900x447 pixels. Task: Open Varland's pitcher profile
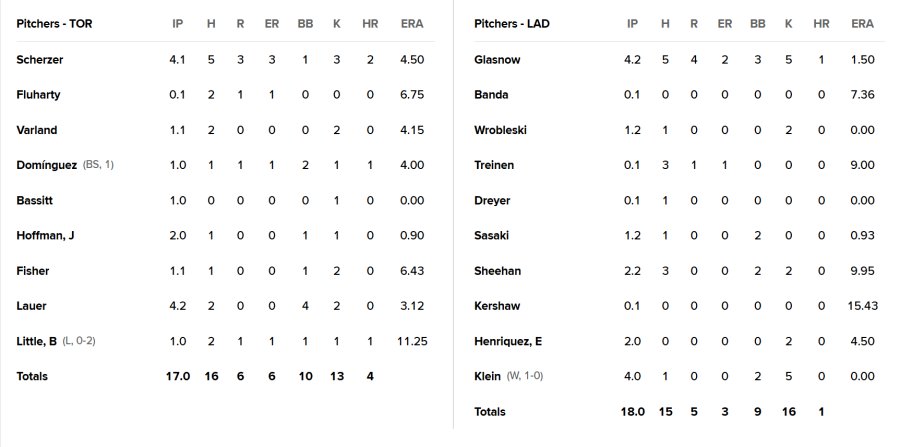[x=37, y=130]
